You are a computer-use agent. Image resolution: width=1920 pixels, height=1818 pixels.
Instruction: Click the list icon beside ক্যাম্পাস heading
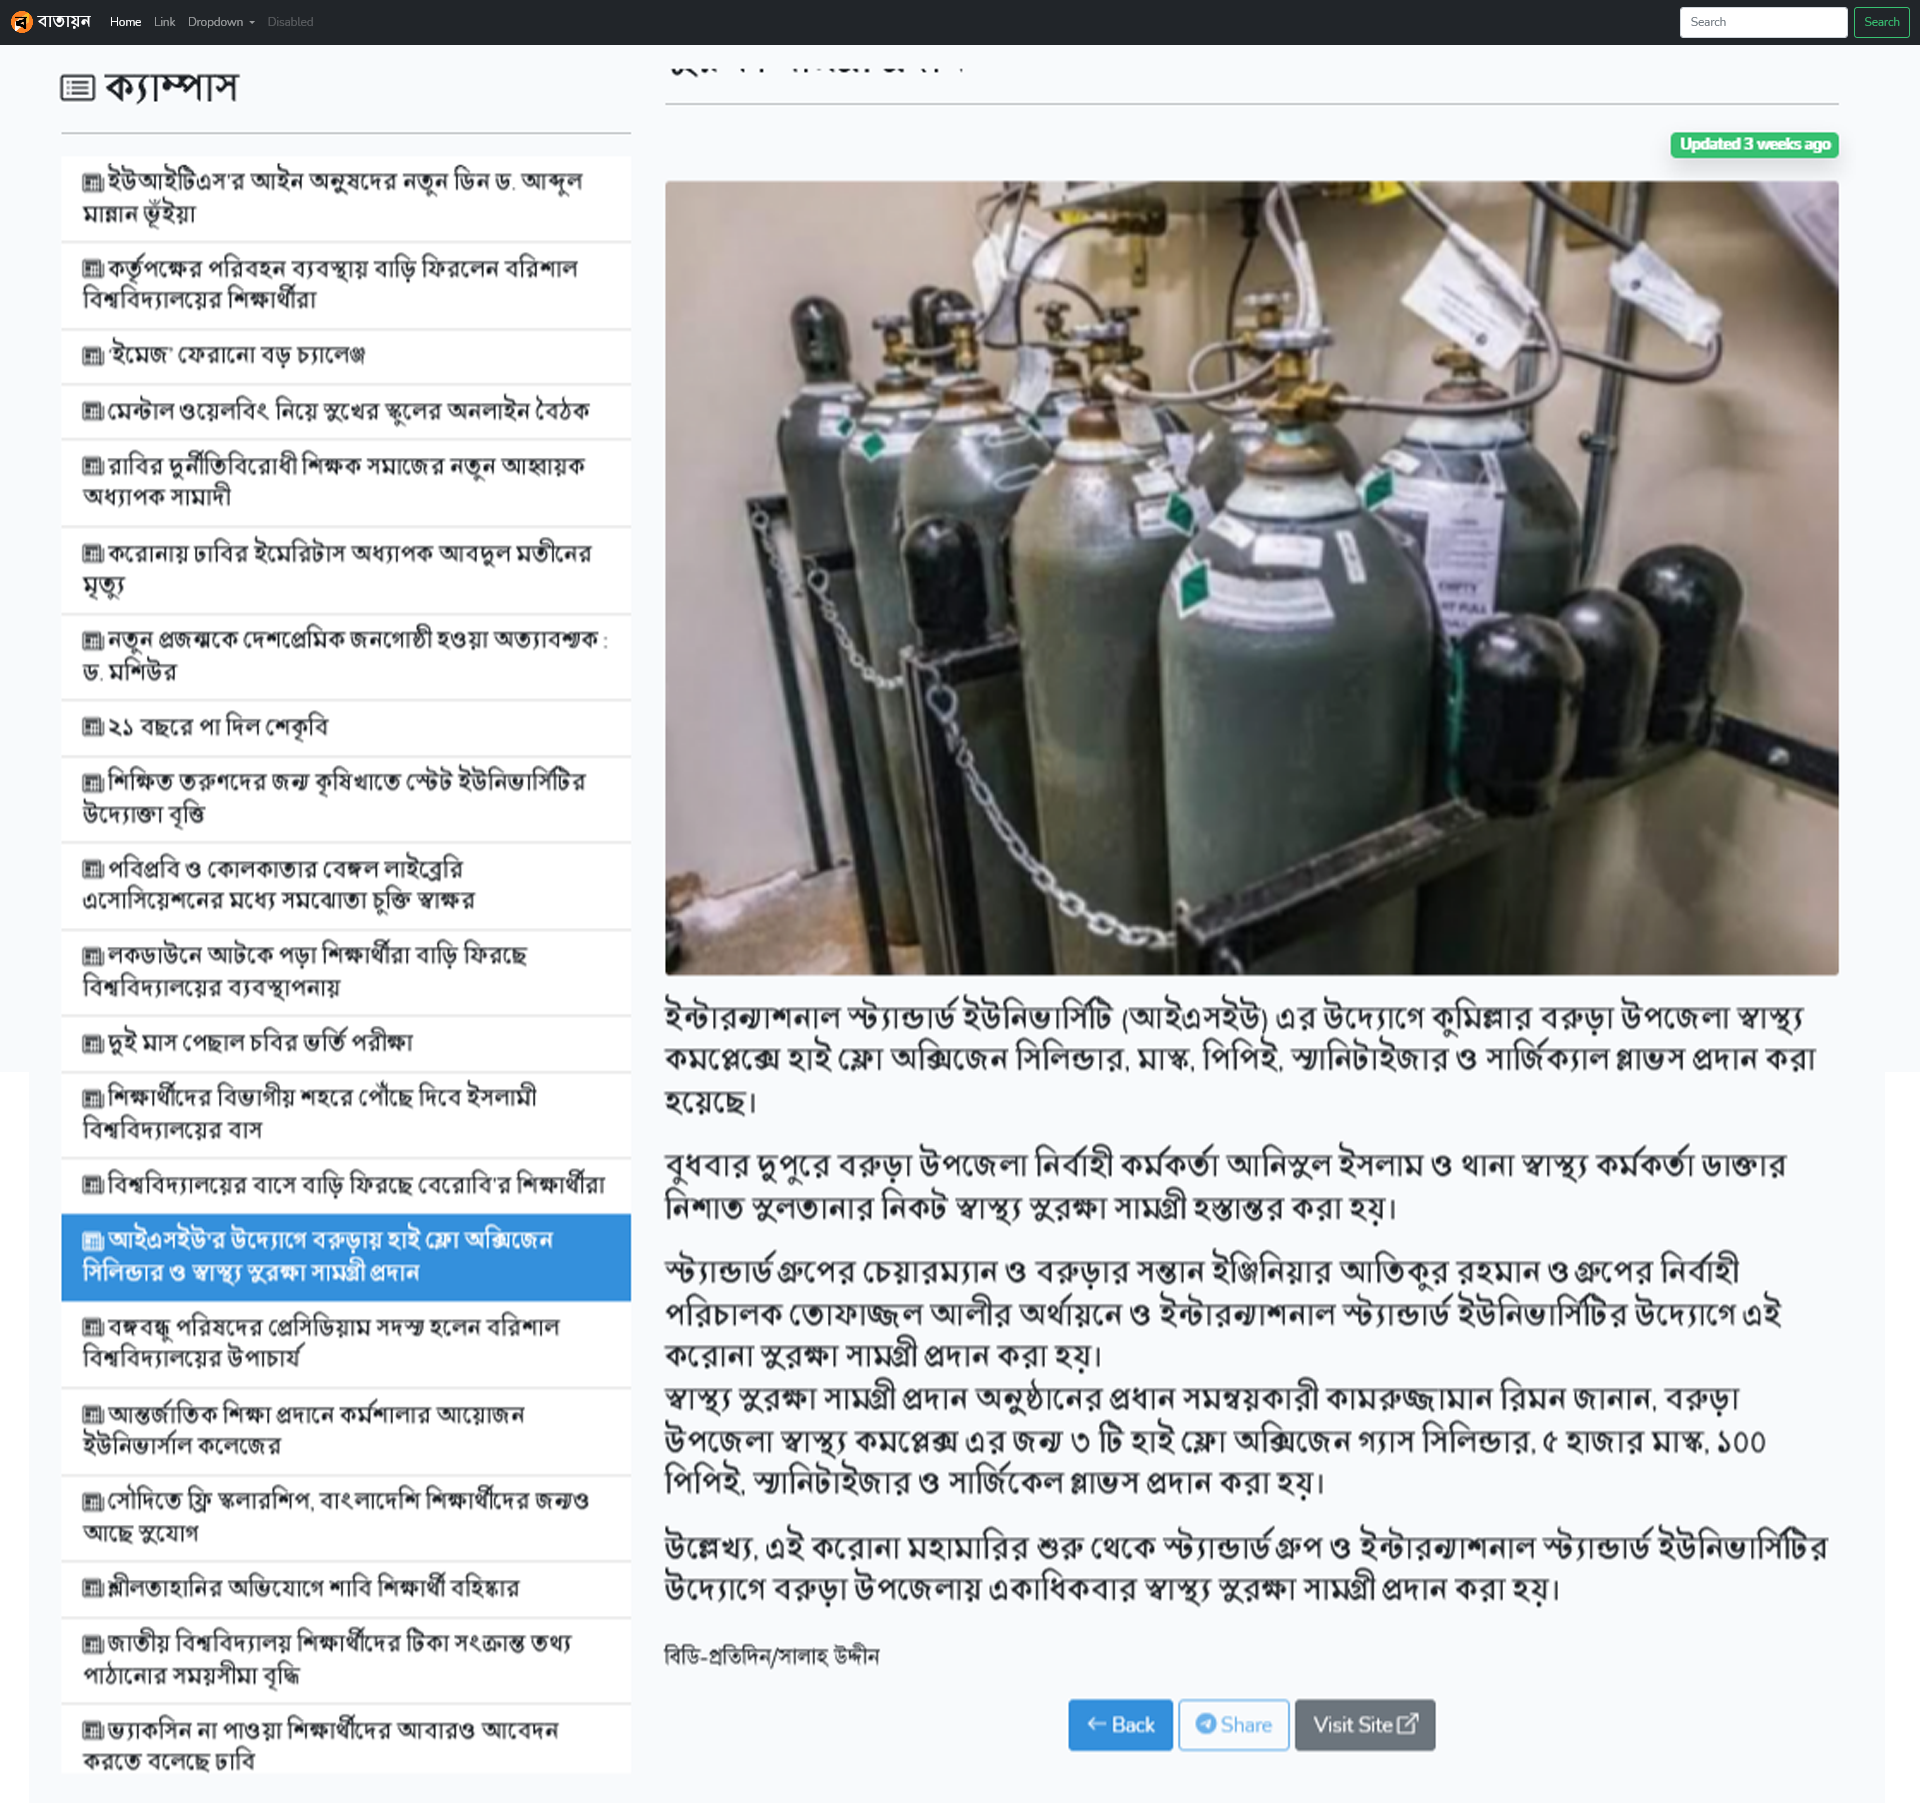(78, 88)
